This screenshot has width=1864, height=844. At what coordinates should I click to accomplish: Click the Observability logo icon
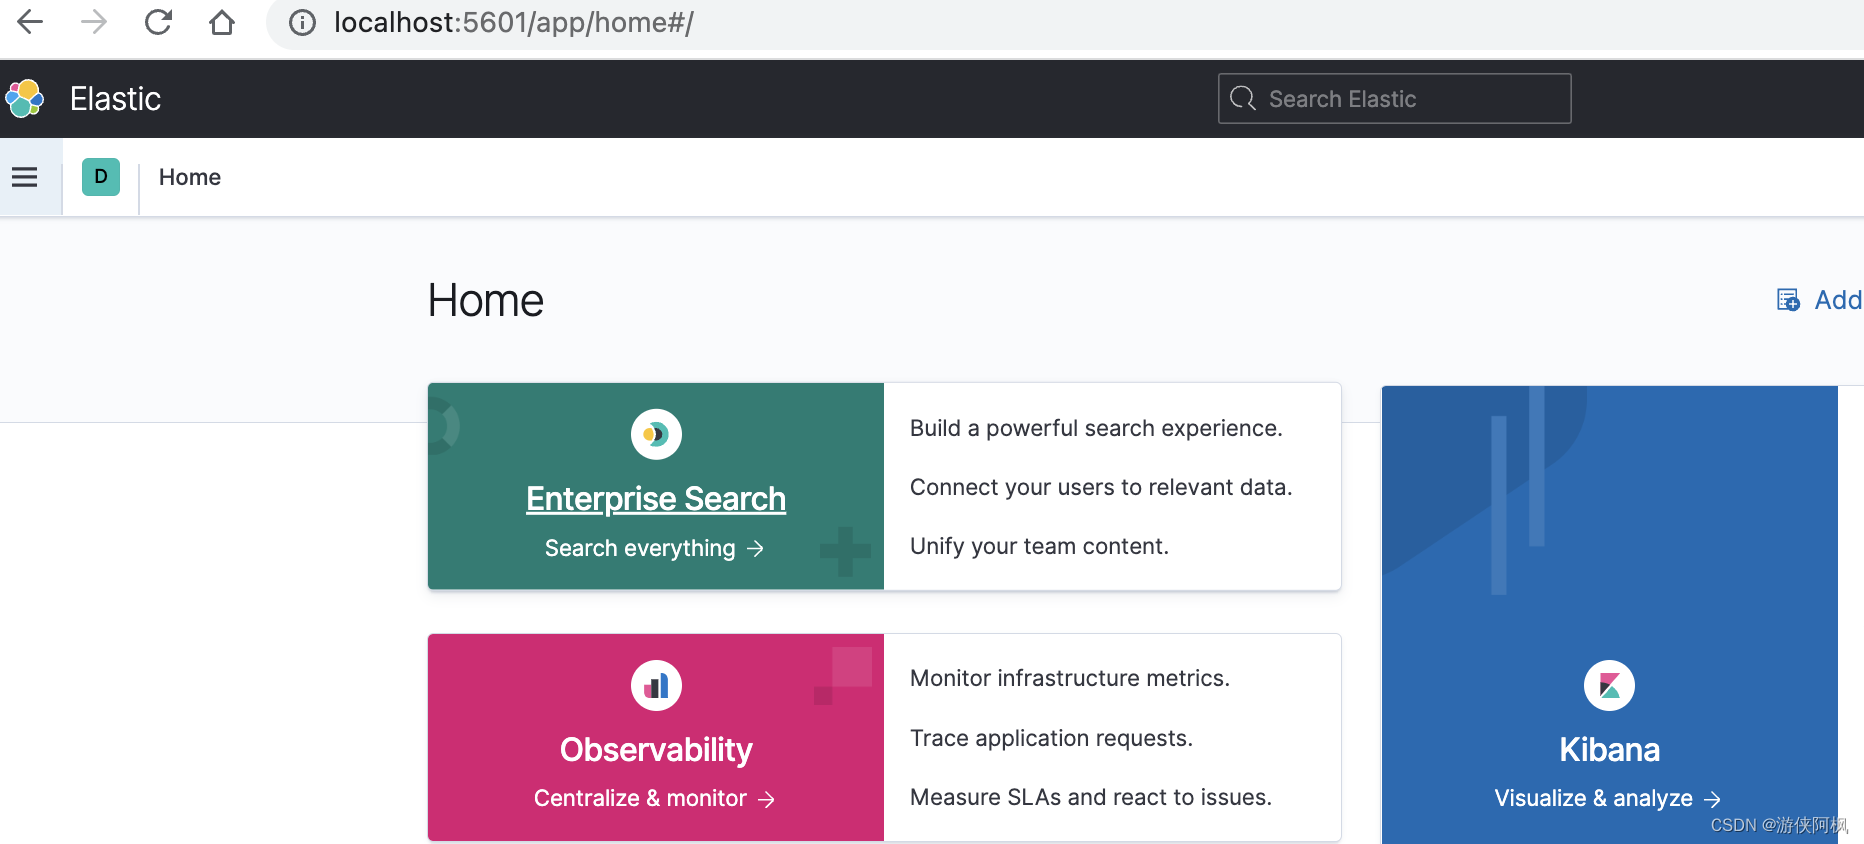[656, 686]
